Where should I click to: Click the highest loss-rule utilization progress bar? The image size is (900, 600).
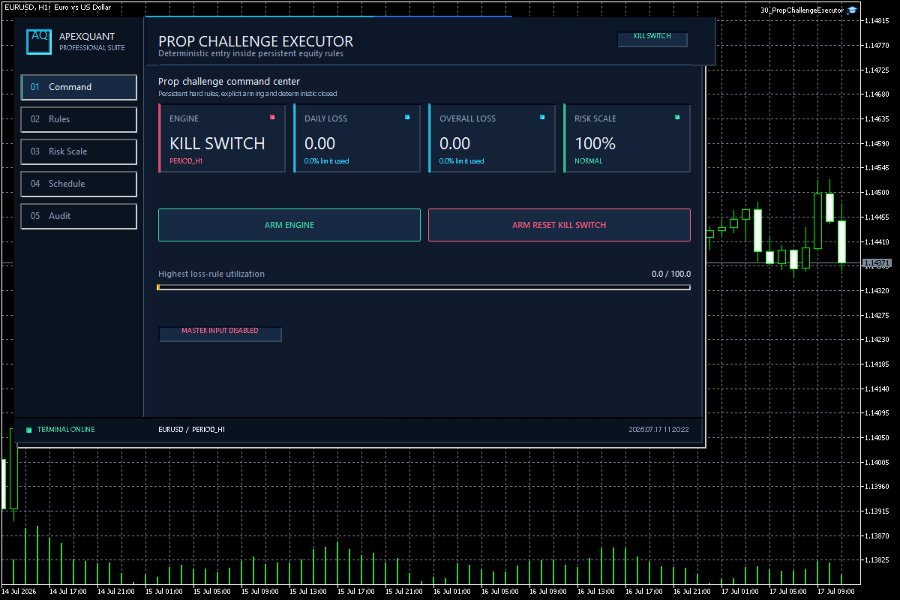(x=424, y=287)
